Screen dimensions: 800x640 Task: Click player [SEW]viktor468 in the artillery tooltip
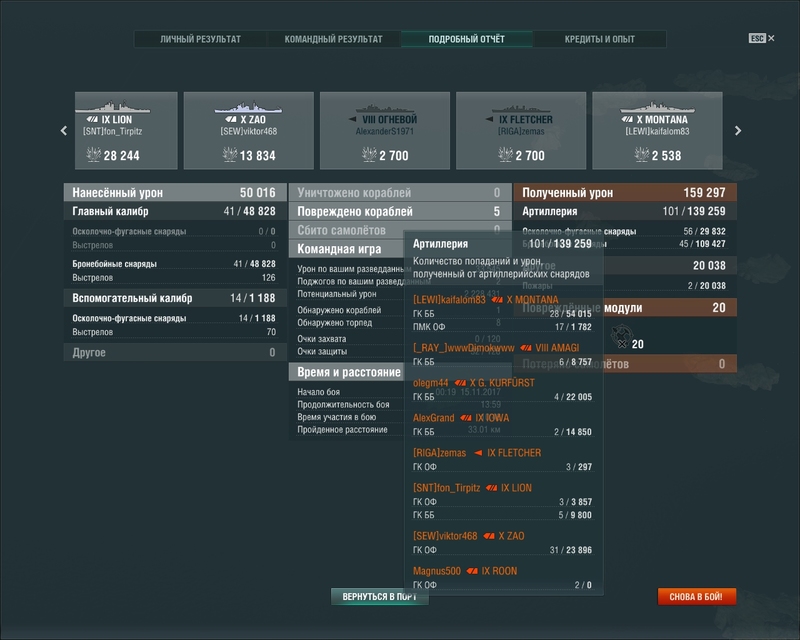[445, 536]
